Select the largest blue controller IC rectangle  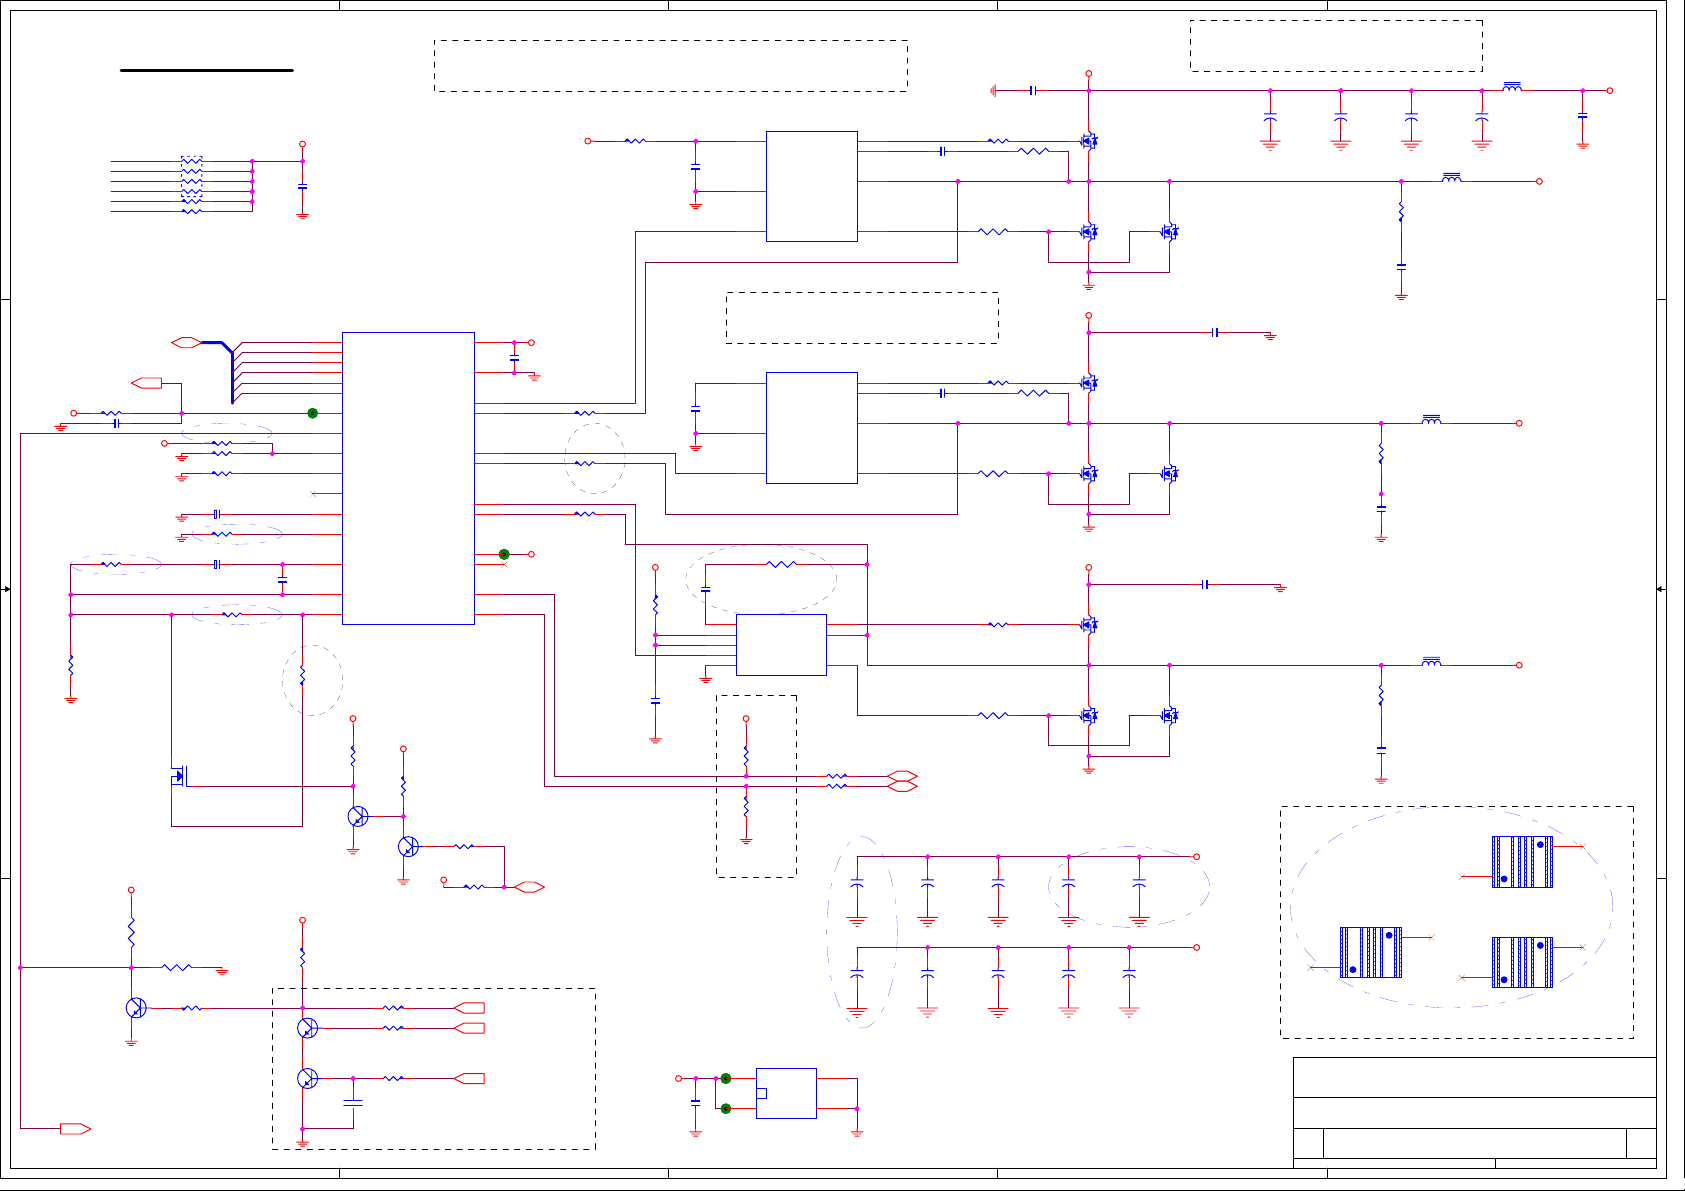click(408, 478)
